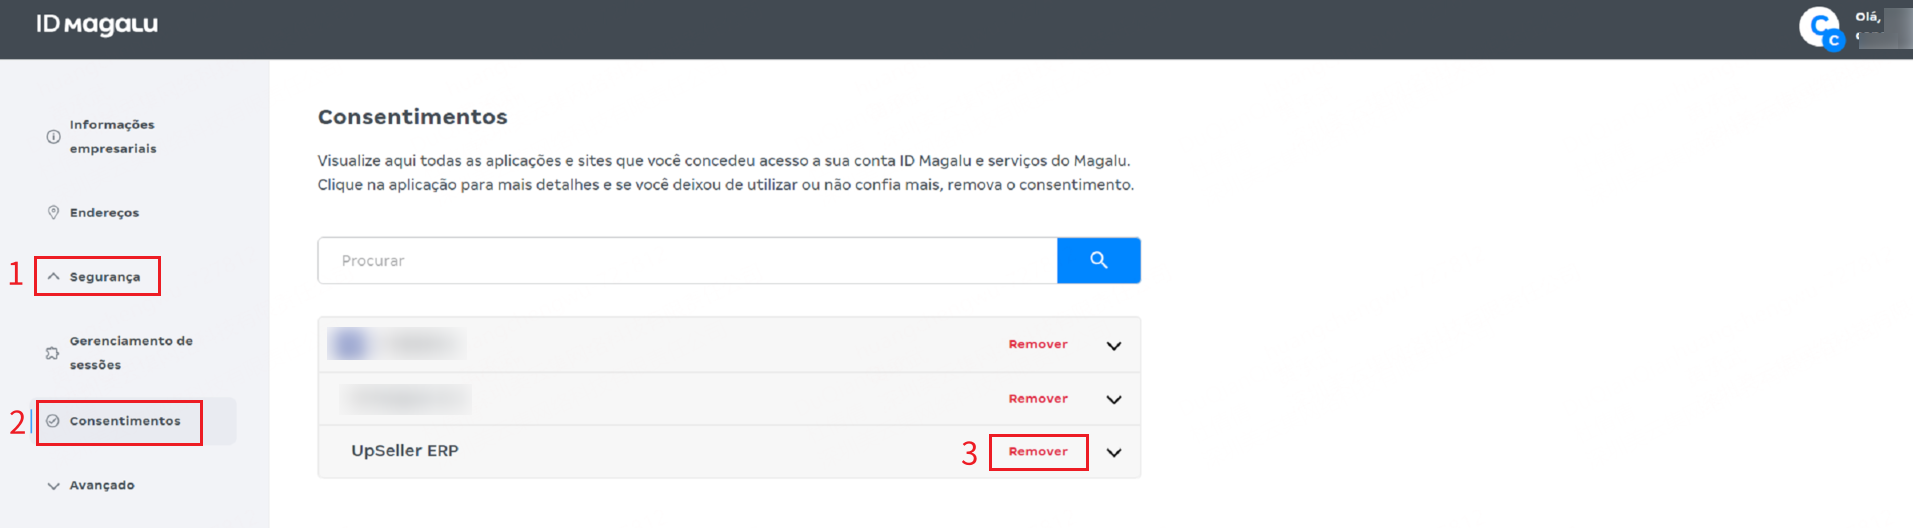The image size is (1913, 528).
Task: Focus the Procurar search field
Action: pyautogui.click(x=687, y=261)
